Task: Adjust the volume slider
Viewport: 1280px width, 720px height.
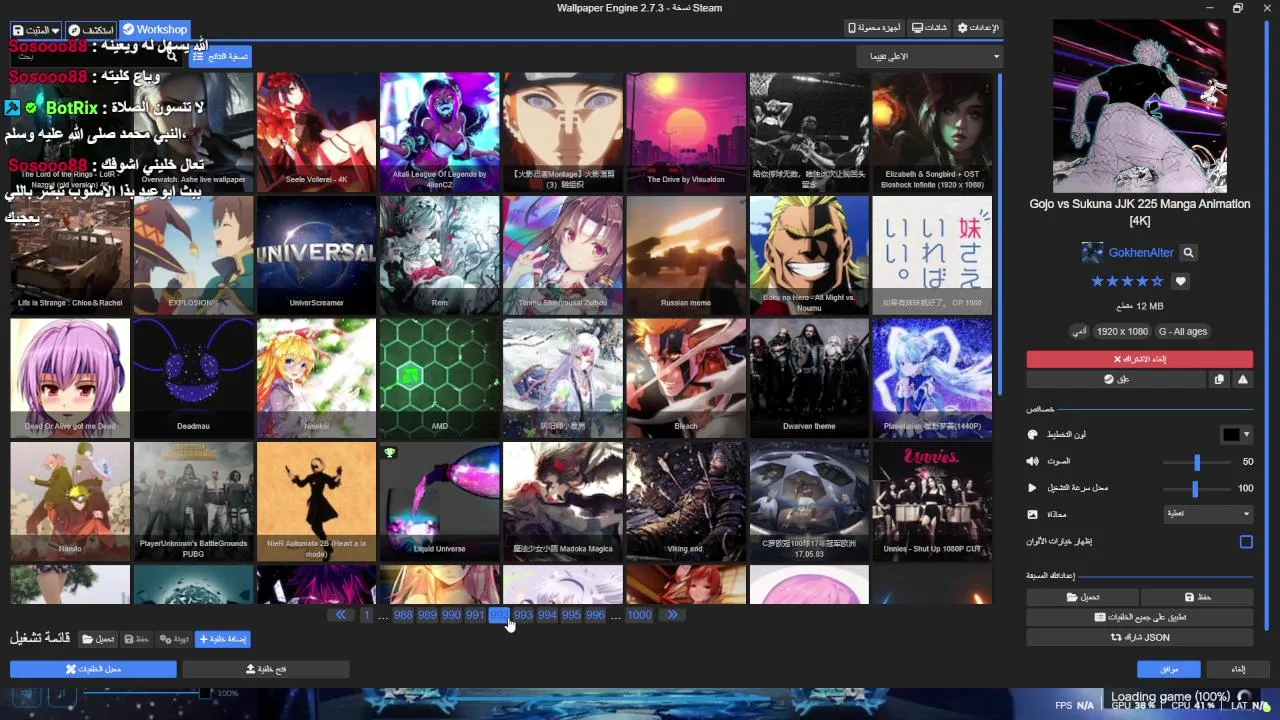Action: [x=1196, y=462]
